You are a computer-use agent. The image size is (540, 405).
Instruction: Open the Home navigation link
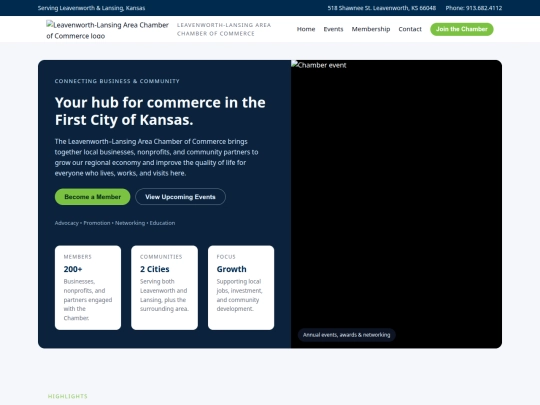point(306,29)
